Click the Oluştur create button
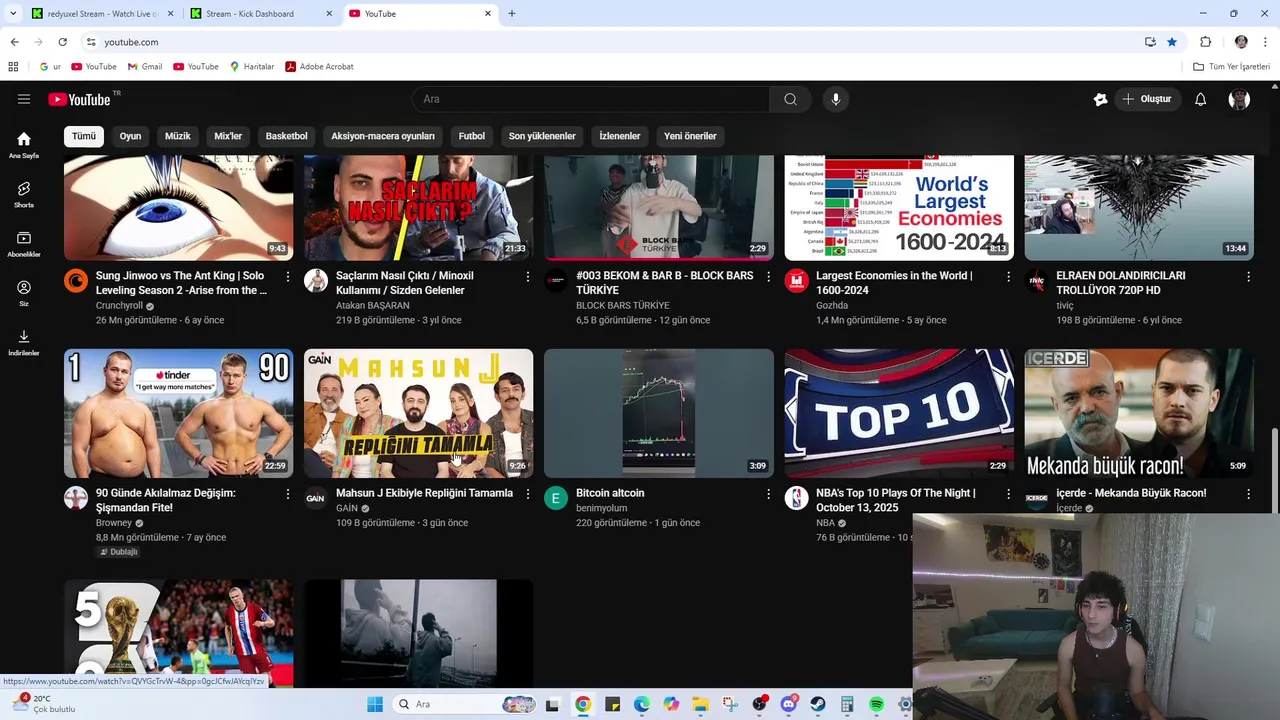This screenshot has height=720, width=1280. (1147, 99)
